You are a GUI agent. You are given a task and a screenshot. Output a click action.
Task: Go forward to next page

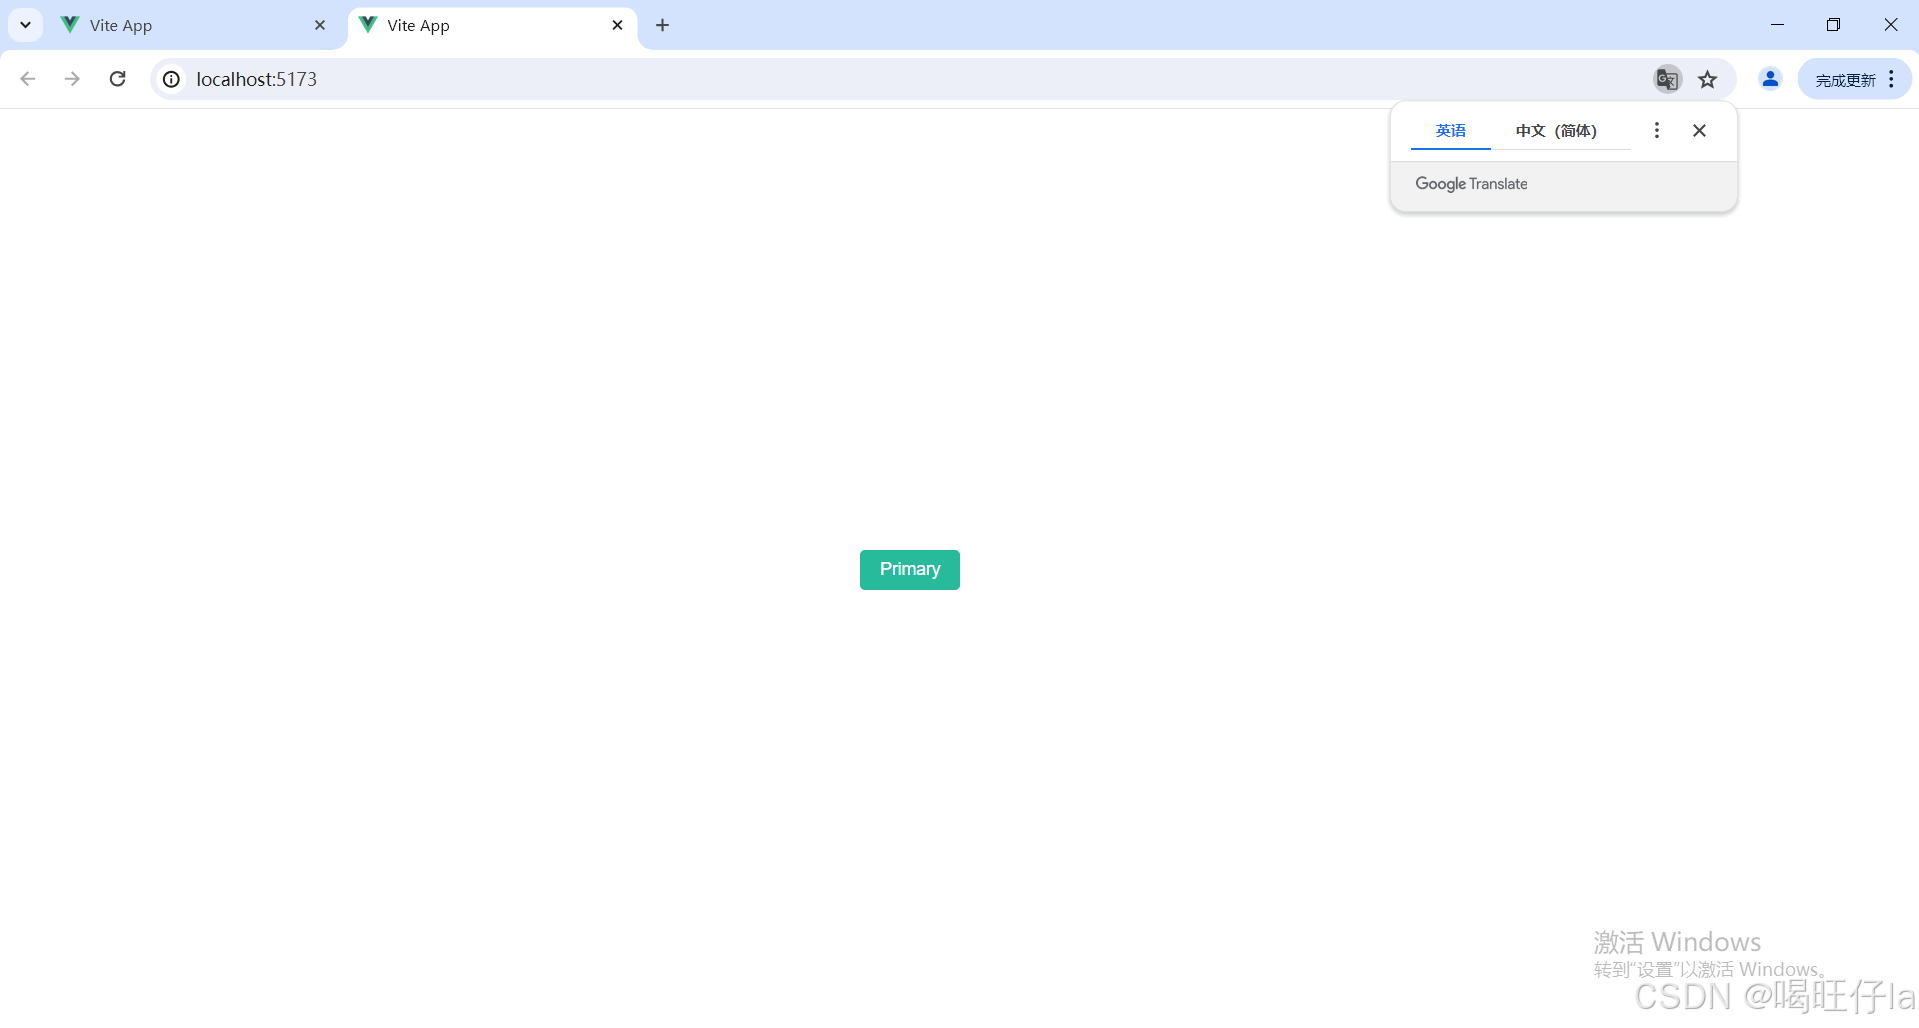coord(72,79)
